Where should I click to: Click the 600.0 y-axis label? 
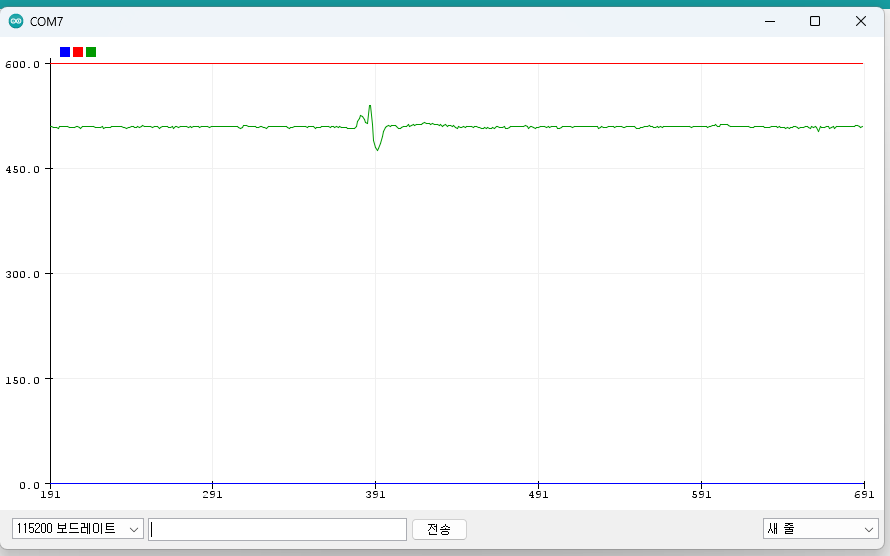click(x=23, y=65)
